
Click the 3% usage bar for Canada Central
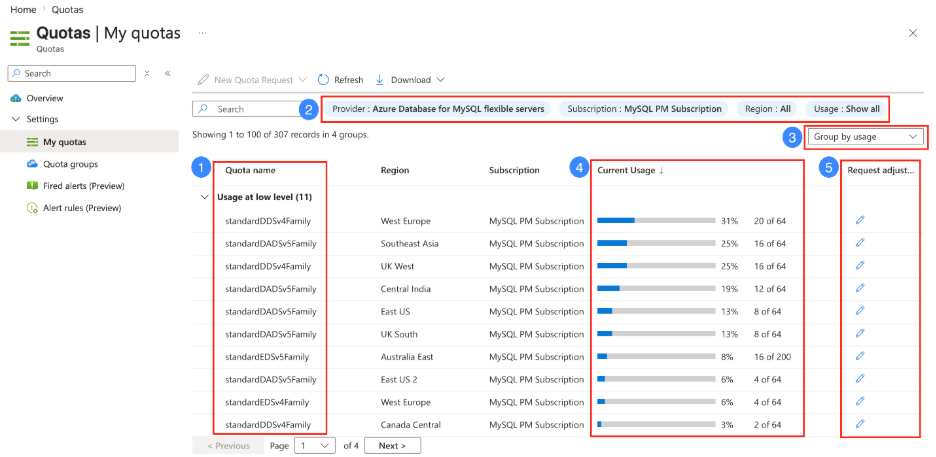[656, 425]
